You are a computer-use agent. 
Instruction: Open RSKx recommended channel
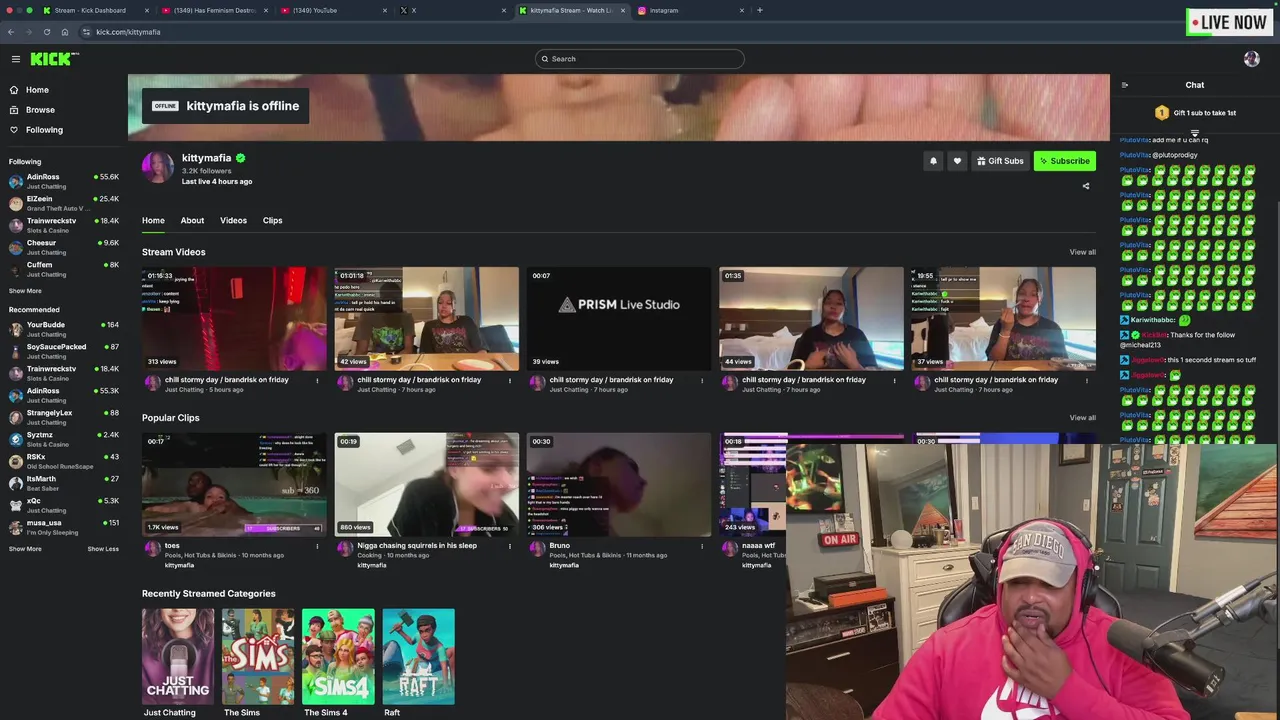[x=63, y=461]
